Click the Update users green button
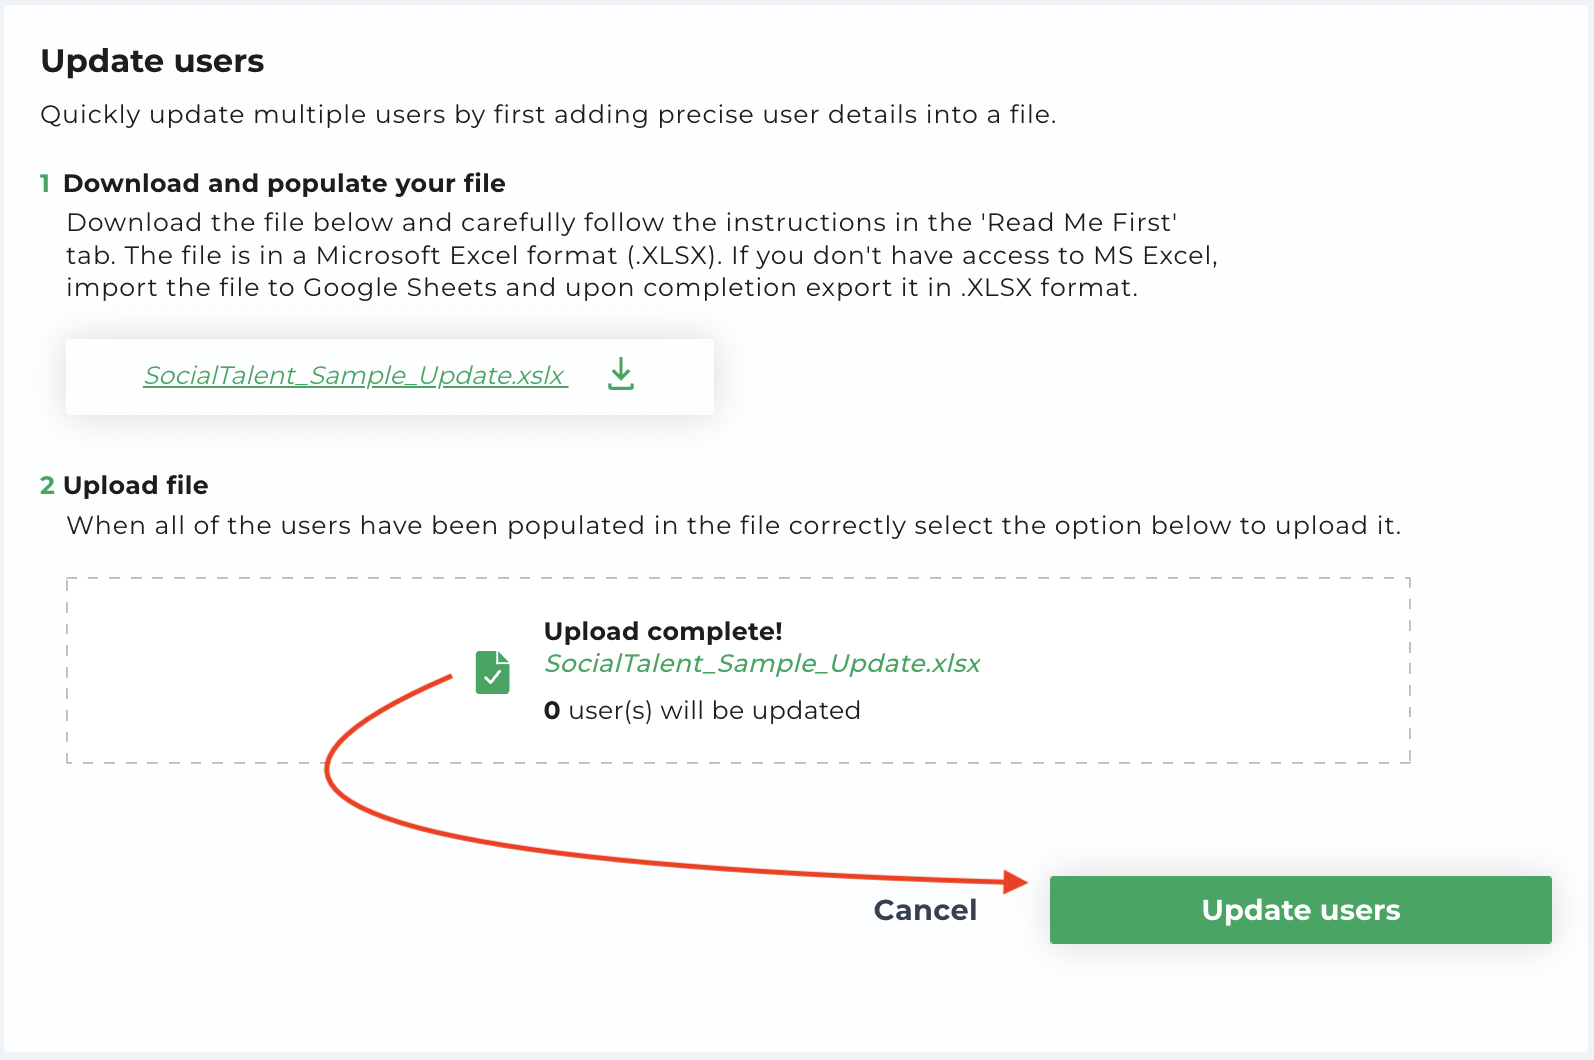This screenshot has width=1594, height=1060. point(1300,910)
